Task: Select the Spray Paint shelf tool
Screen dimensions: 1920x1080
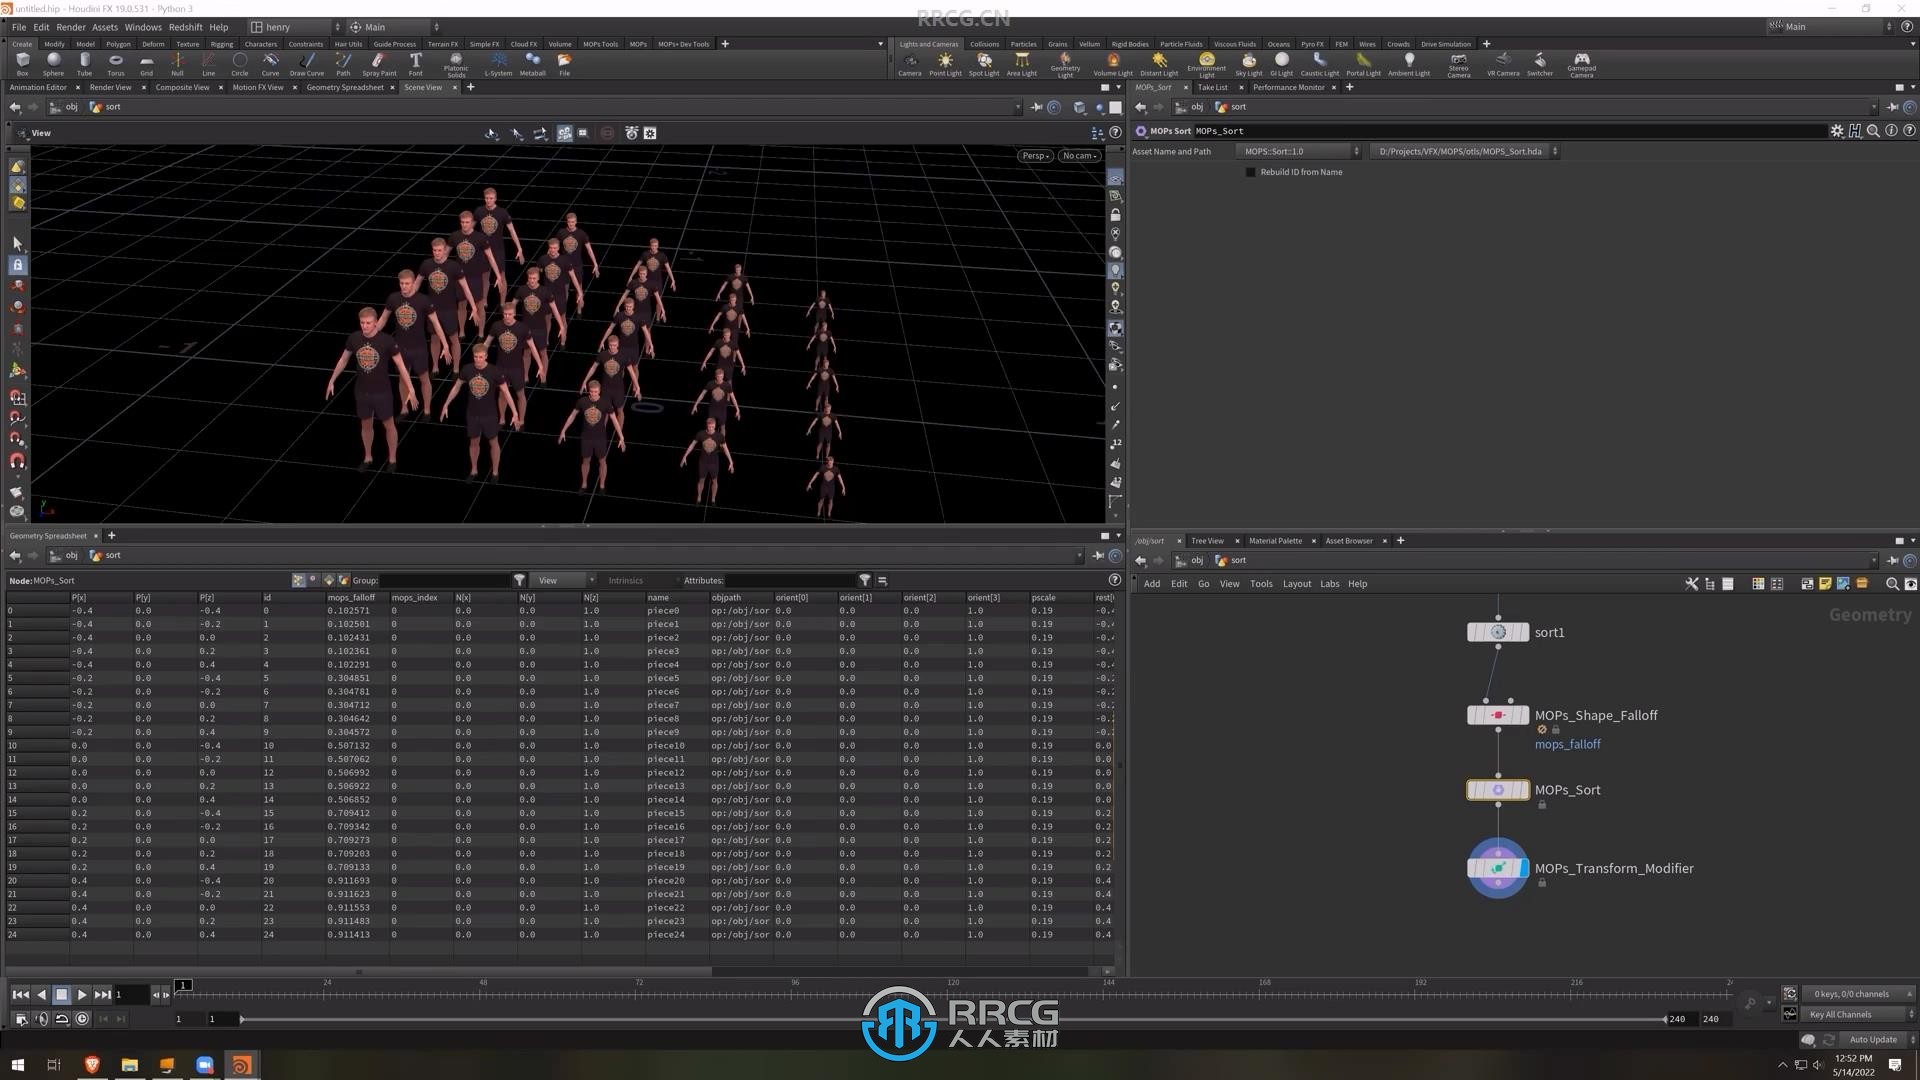Action: click(x=379, y=64)
